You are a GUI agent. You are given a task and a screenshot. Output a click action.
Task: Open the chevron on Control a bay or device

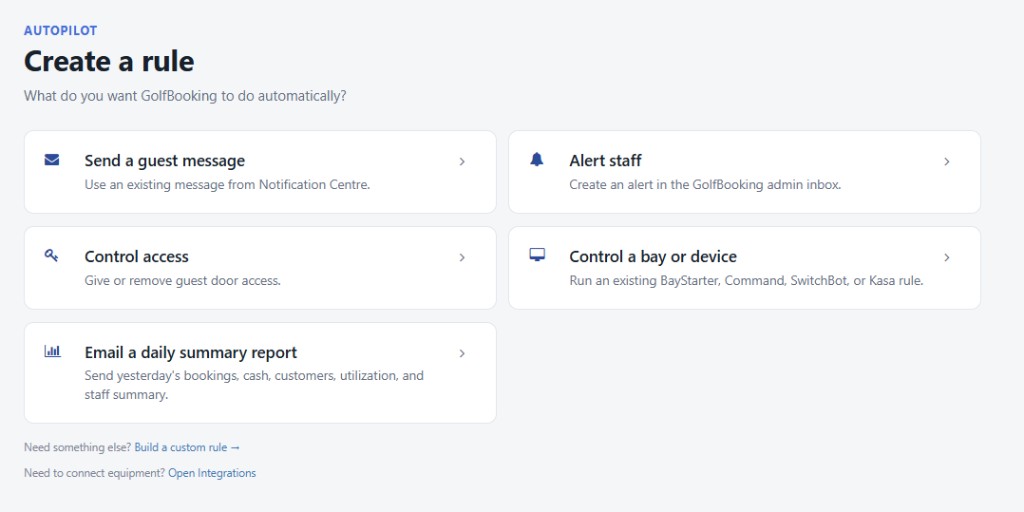coord(946,257)
